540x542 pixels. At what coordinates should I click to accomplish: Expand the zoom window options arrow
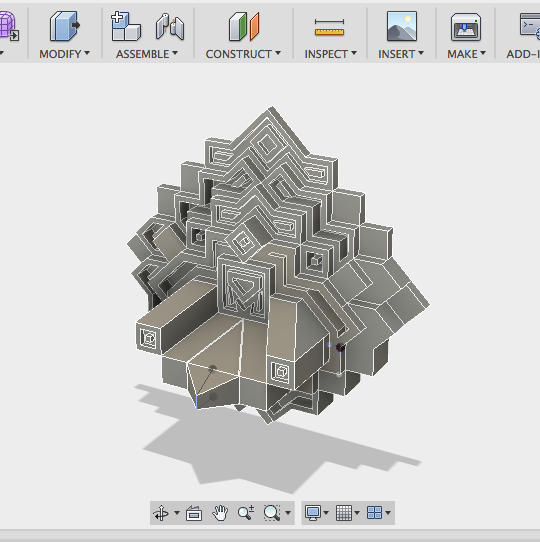click(288, 513)
